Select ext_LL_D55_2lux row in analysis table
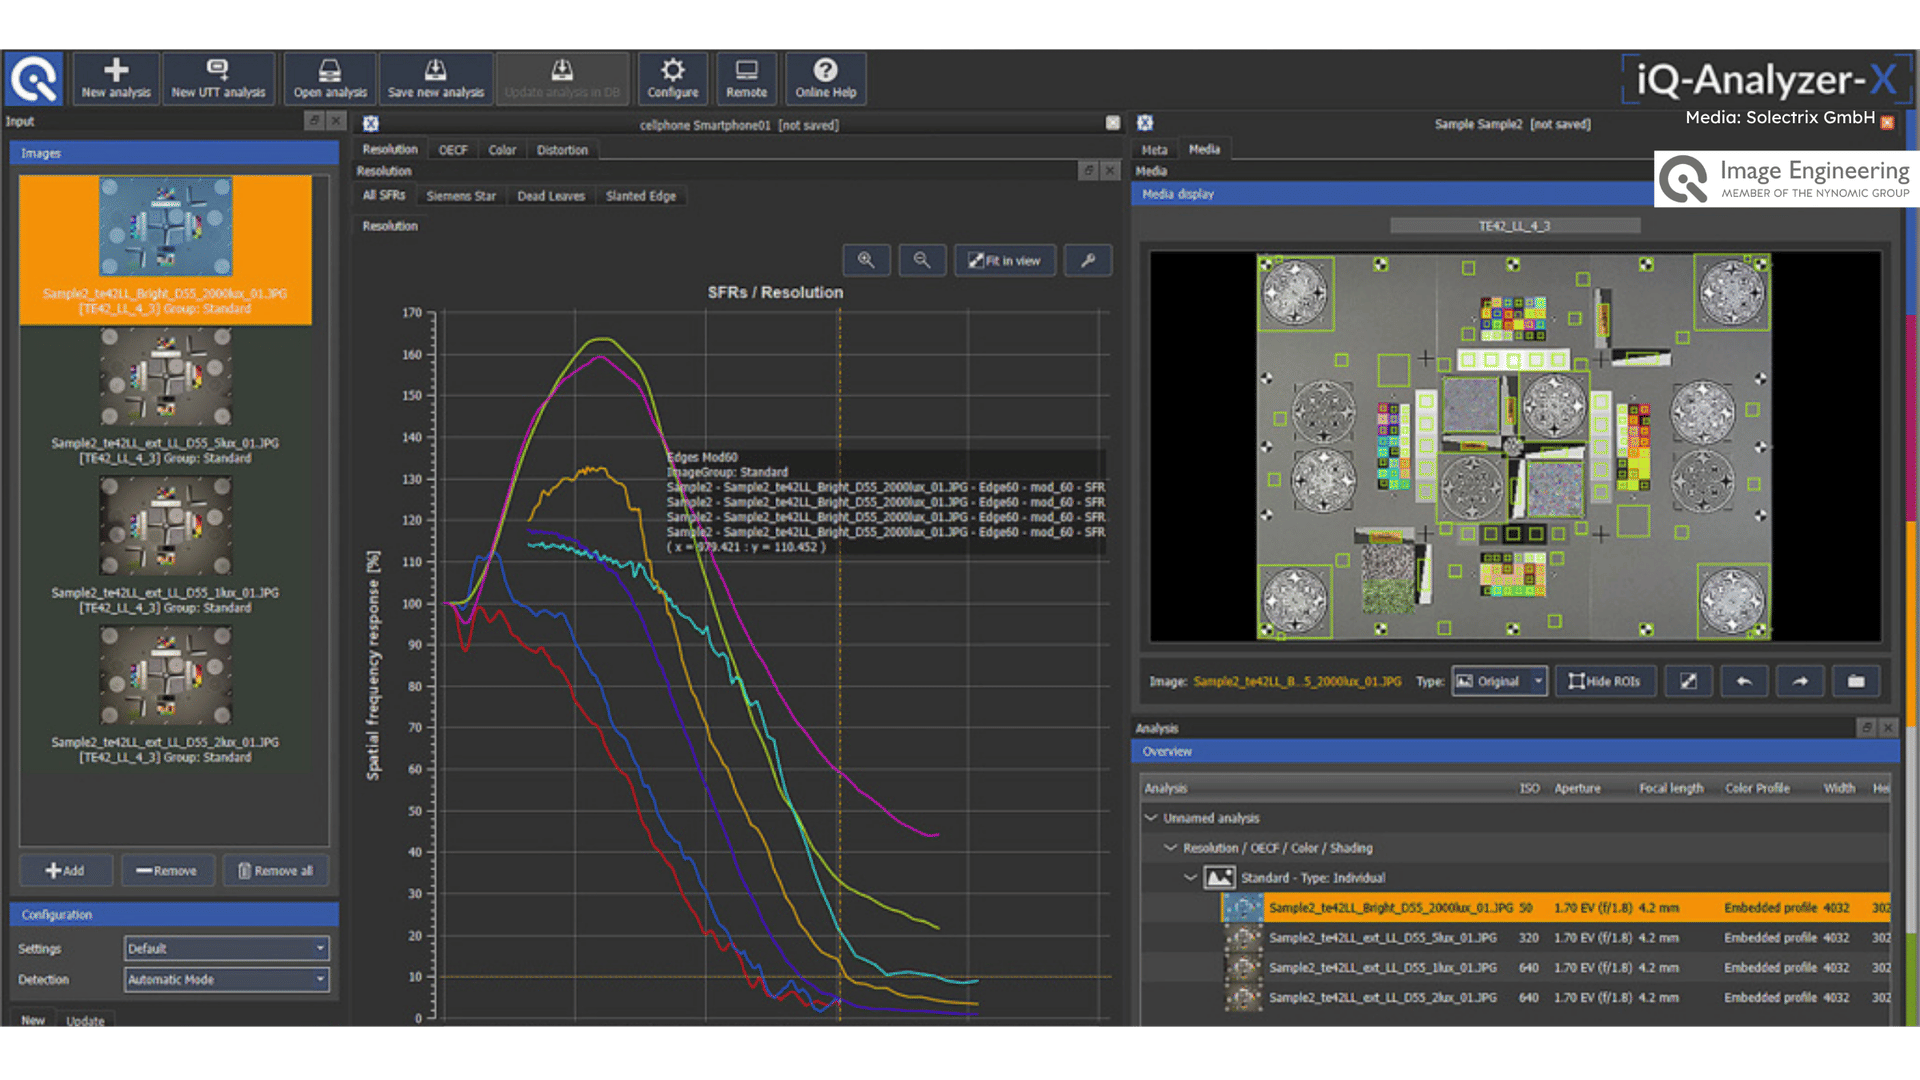Image resolution: width=1920 pixels, height=1080 pixels. click(1555, 998)
